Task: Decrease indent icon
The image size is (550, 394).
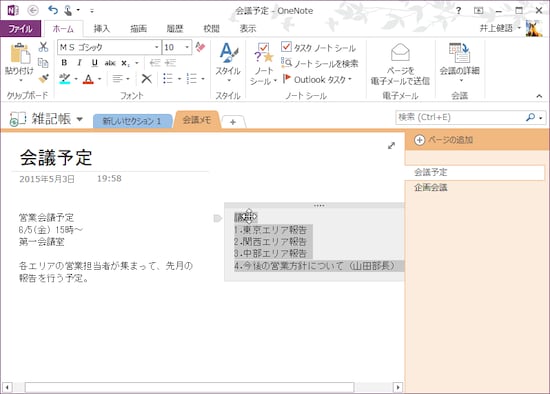Action: [155, 63]
